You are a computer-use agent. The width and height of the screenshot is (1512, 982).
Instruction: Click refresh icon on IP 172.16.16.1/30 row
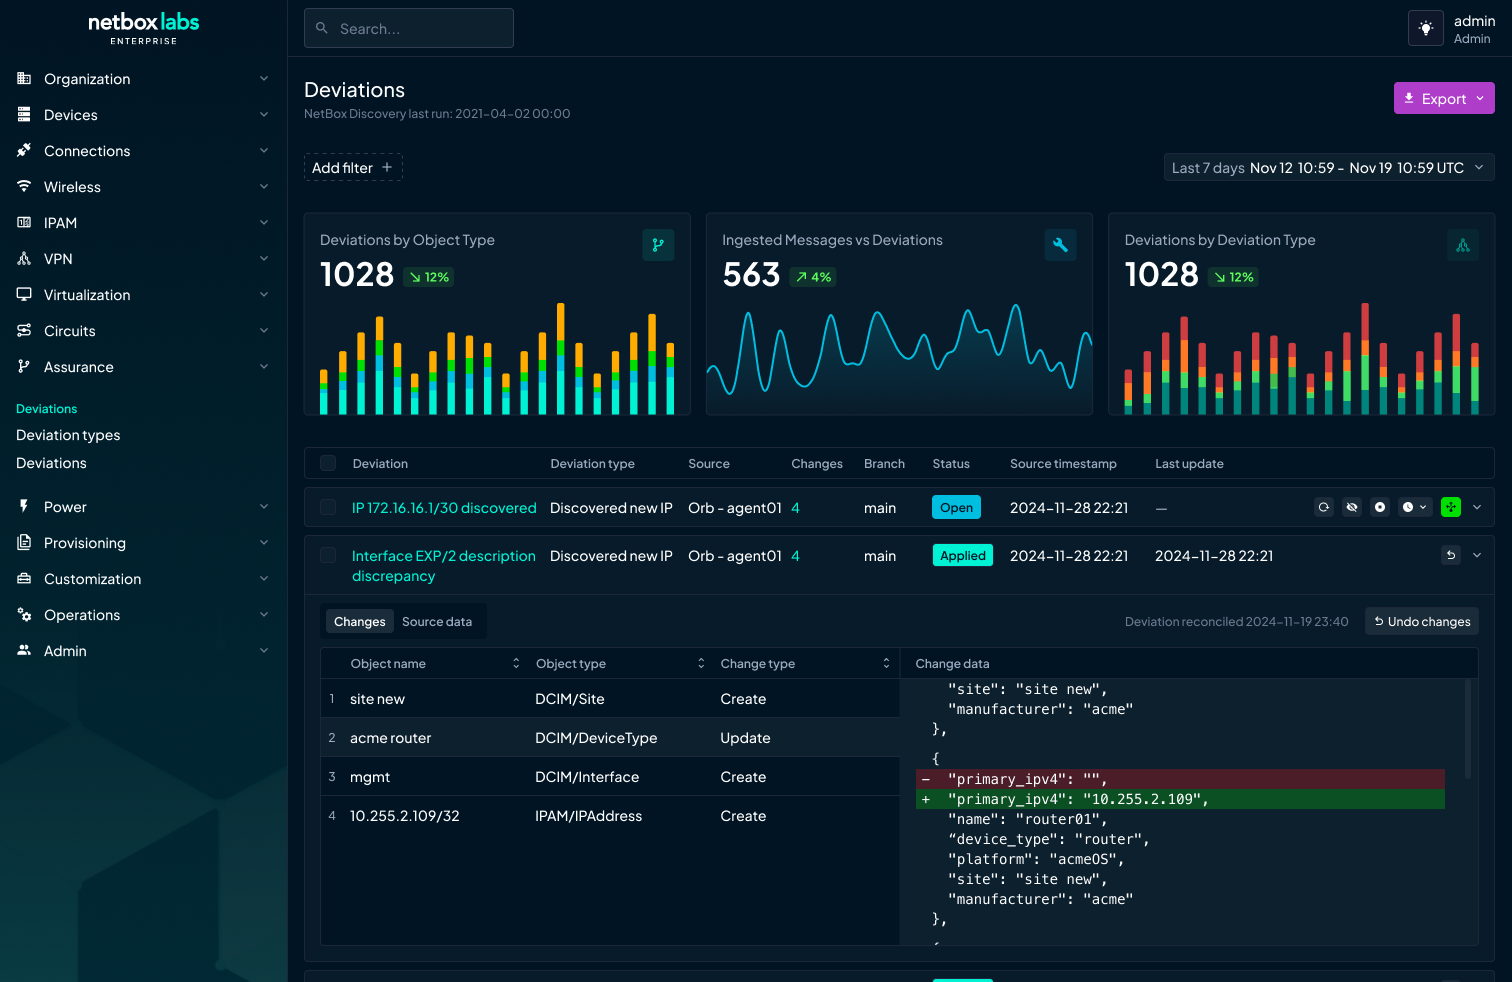coord(1324,508)
